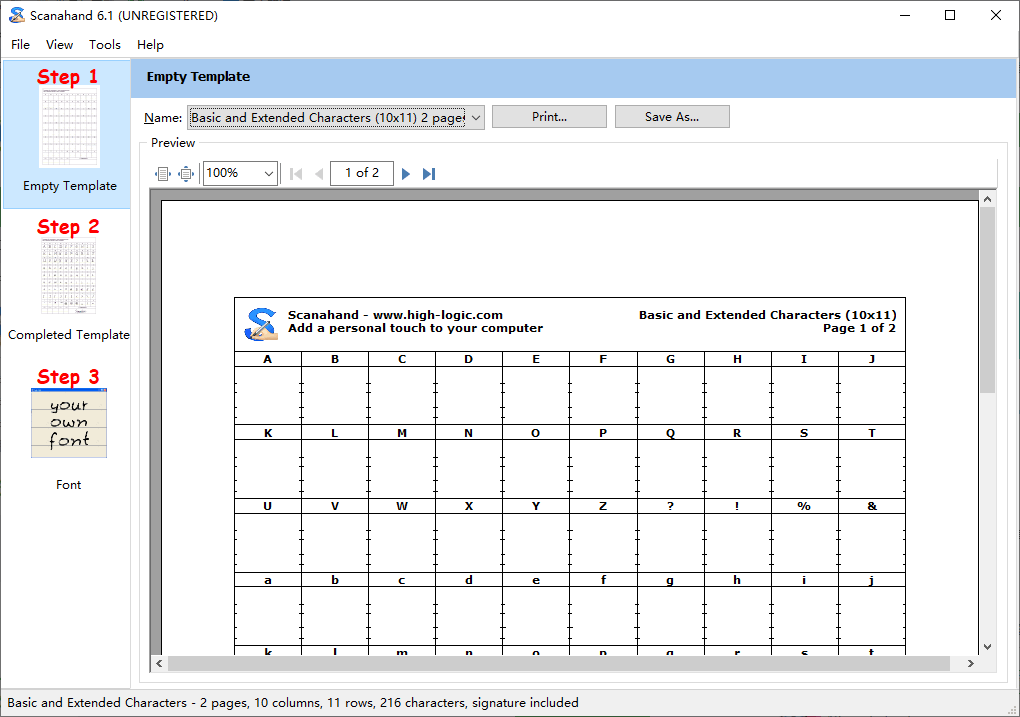Click 'Scanahand - www.high-logic.com' text in preview
1020x717 pixels.
tap(396, 315)
